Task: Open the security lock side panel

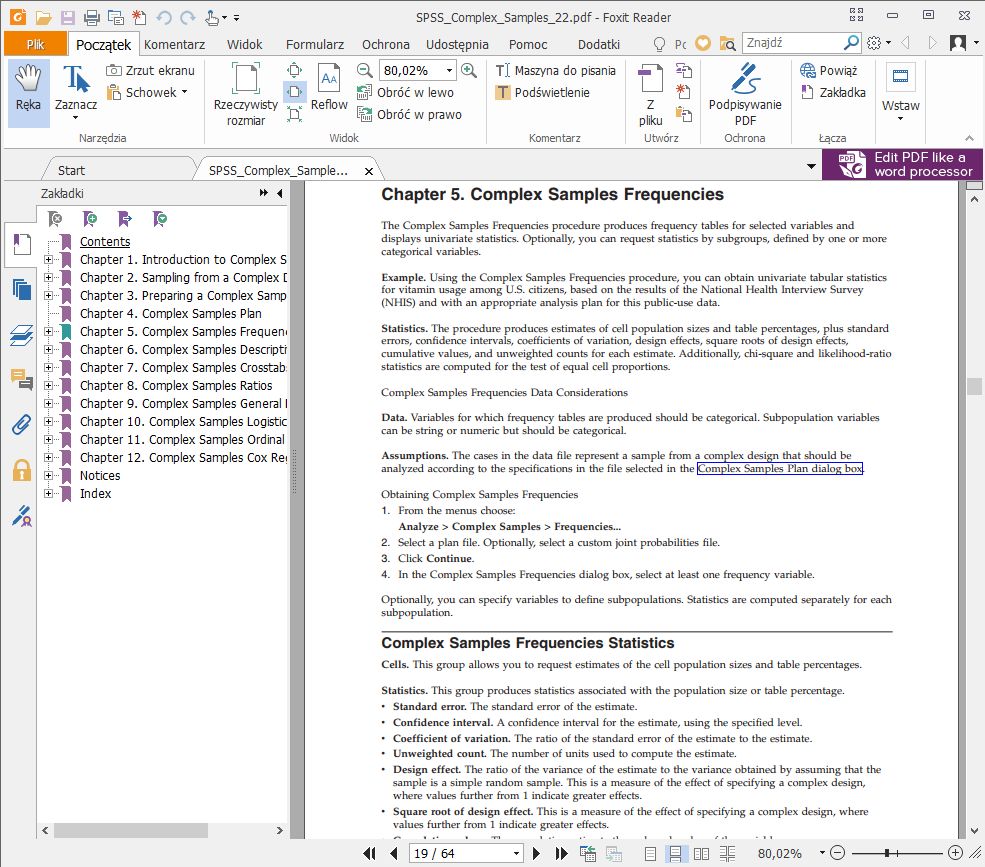Action: (21, 470)
